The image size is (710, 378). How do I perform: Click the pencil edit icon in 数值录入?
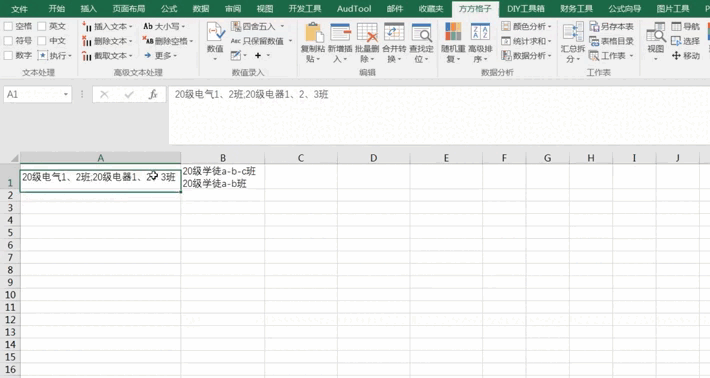coord(235,55)
